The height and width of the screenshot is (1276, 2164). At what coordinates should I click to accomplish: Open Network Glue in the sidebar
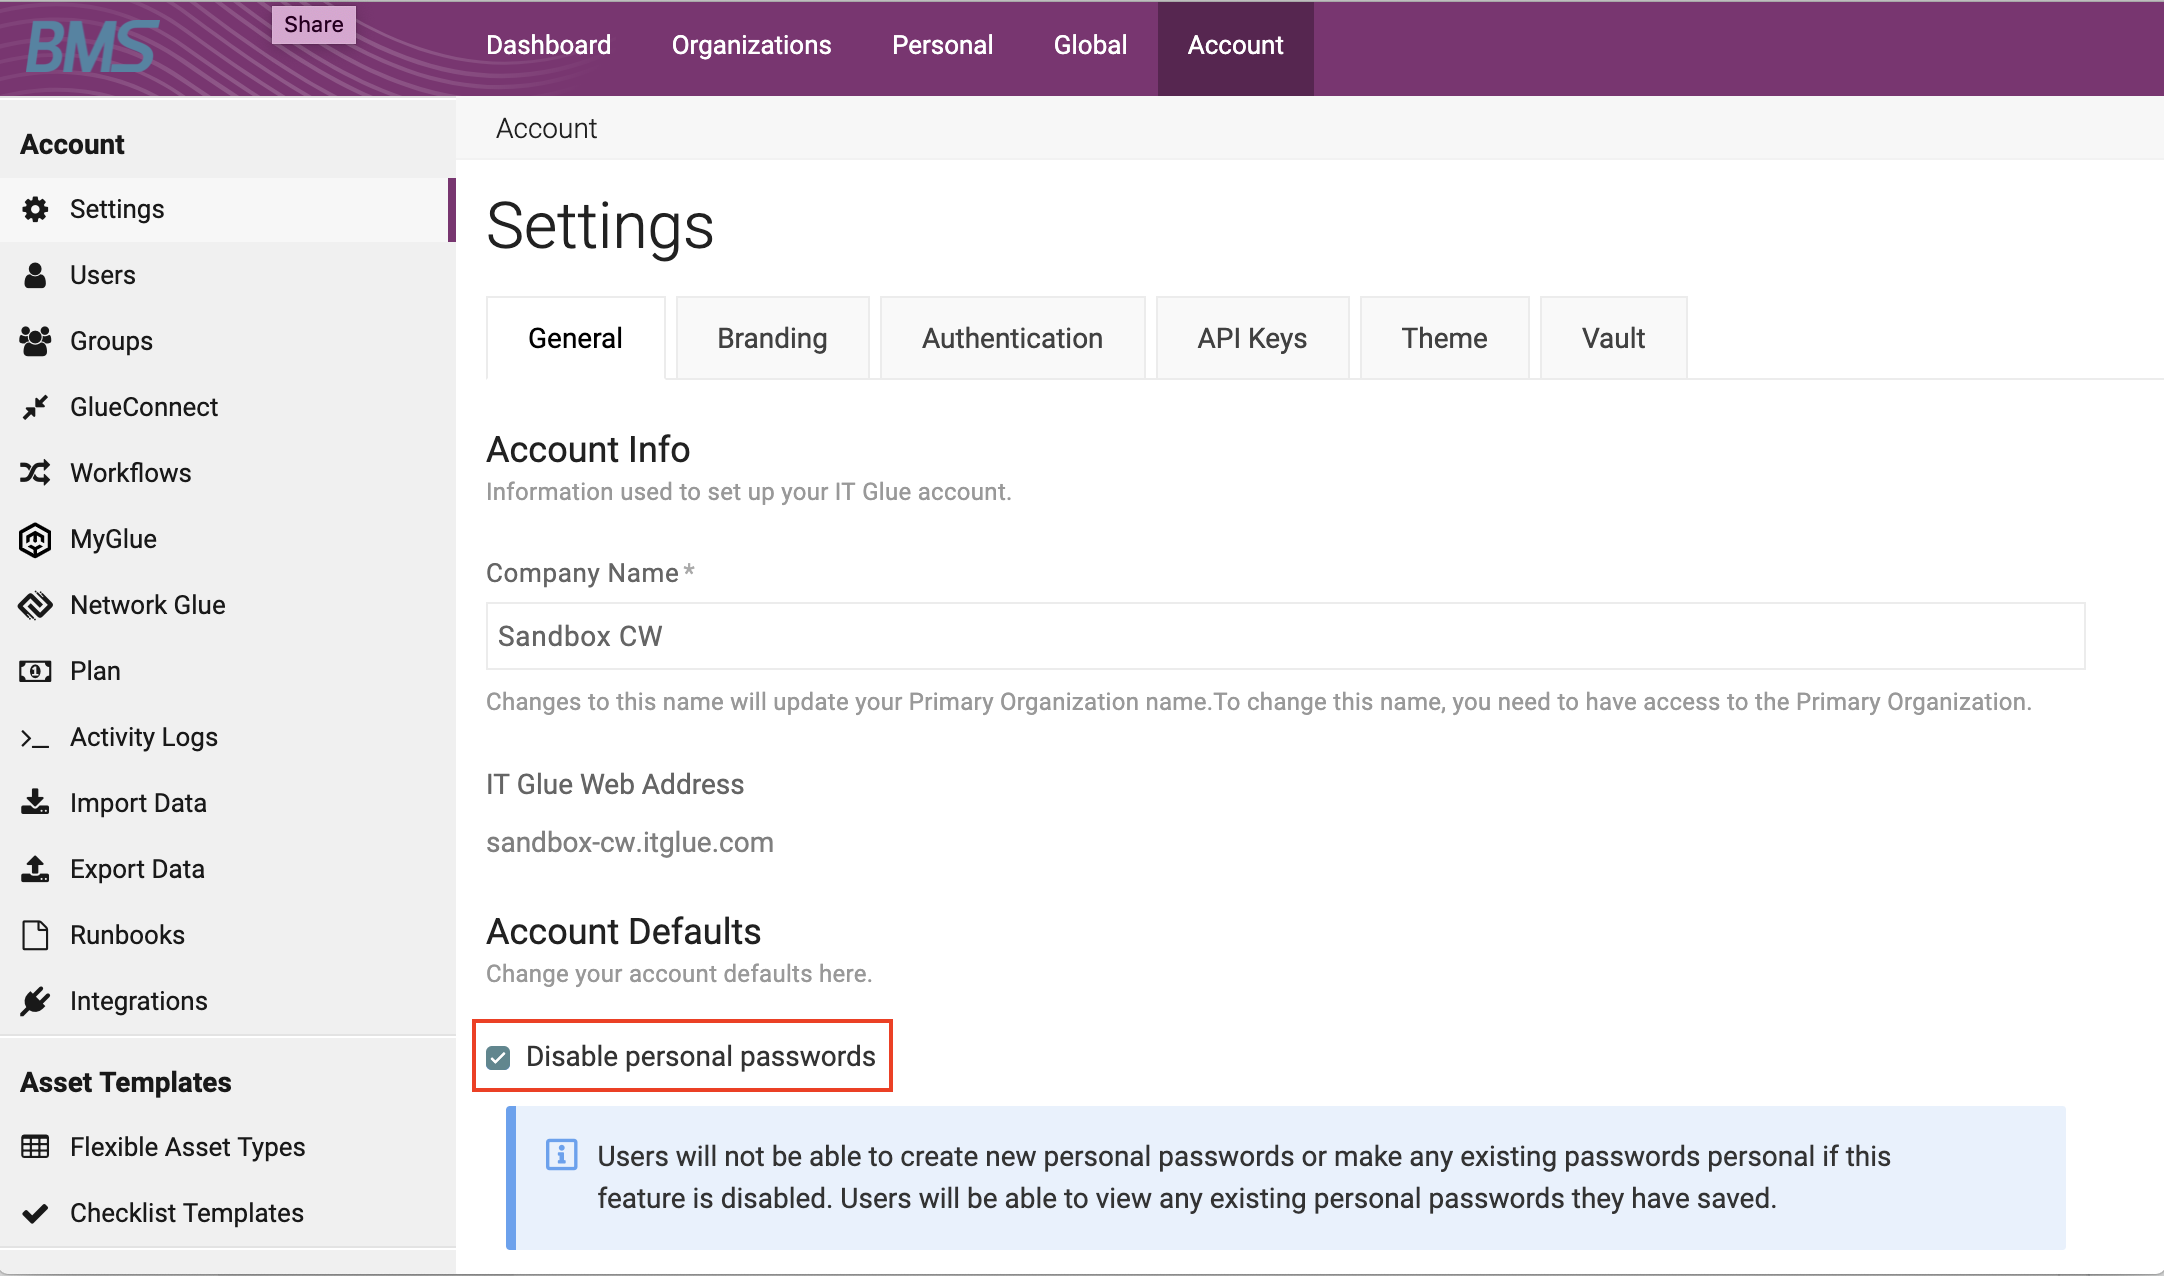(228, 605)
